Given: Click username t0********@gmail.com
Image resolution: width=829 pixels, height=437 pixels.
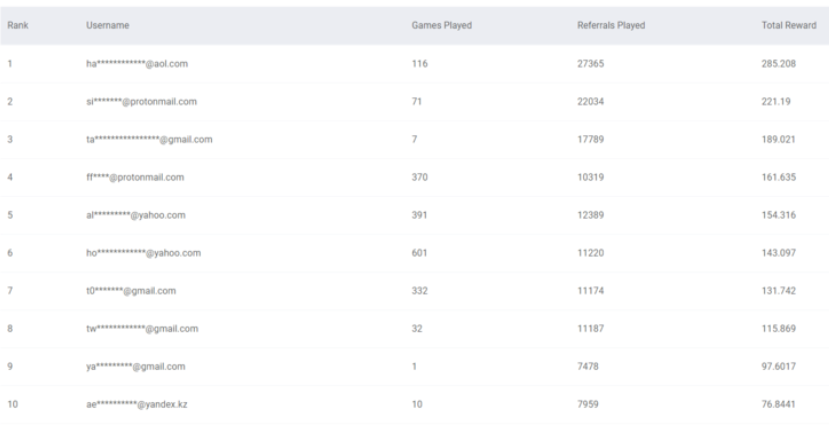Looking at the screenshot, I should click(x=132, y=290).
